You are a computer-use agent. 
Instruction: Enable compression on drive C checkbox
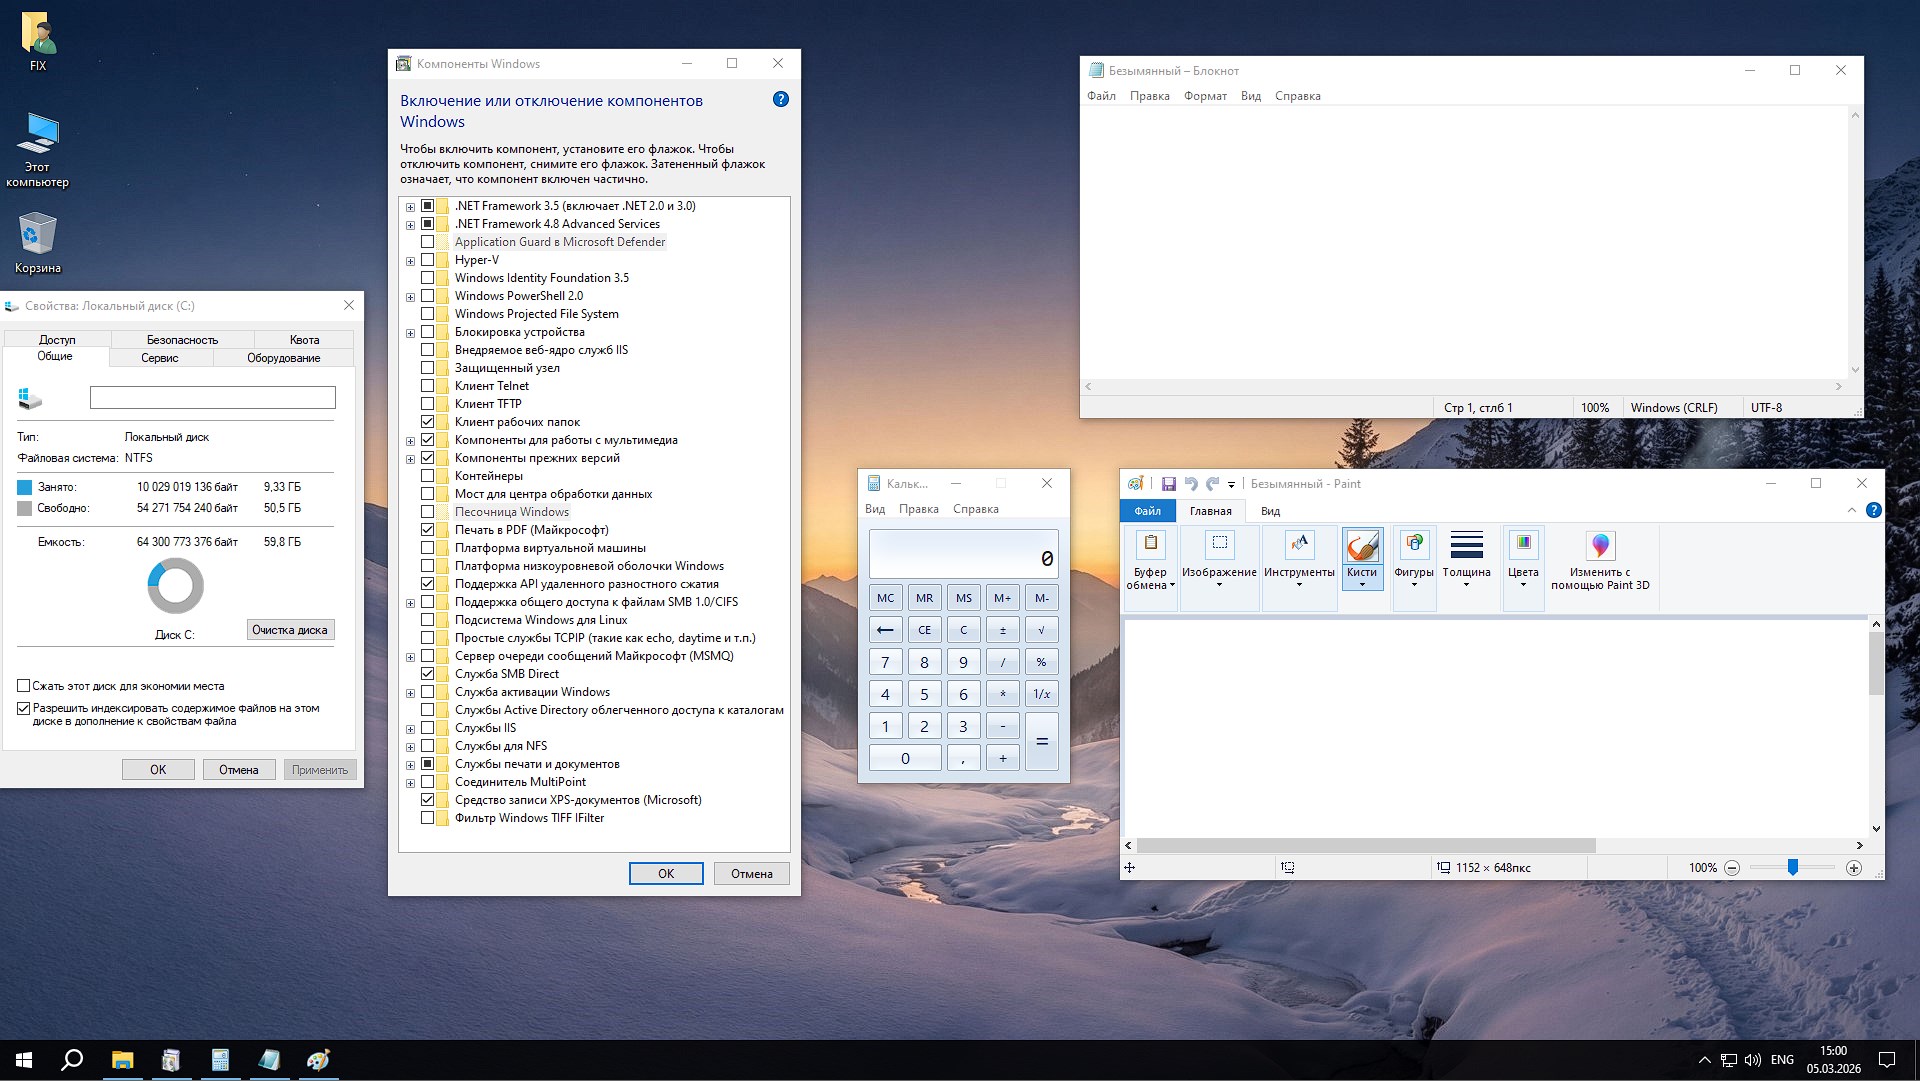[x=23, y=686]
